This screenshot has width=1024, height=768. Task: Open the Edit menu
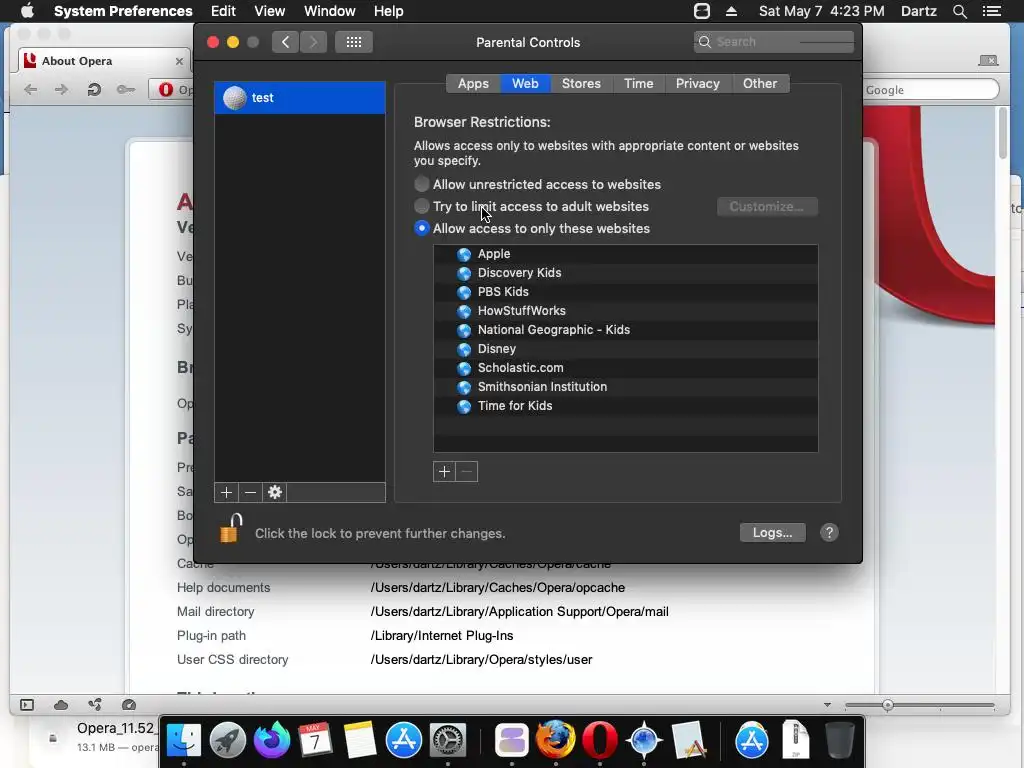(x=223, y=11)
